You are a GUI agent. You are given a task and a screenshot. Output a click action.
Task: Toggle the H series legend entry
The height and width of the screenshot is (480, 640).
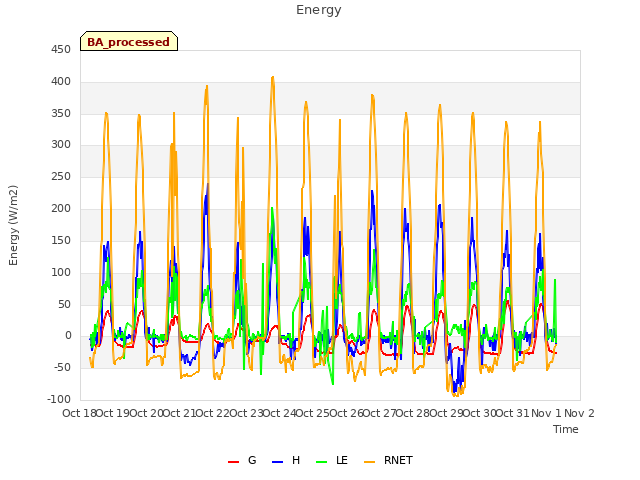point(286,460)
